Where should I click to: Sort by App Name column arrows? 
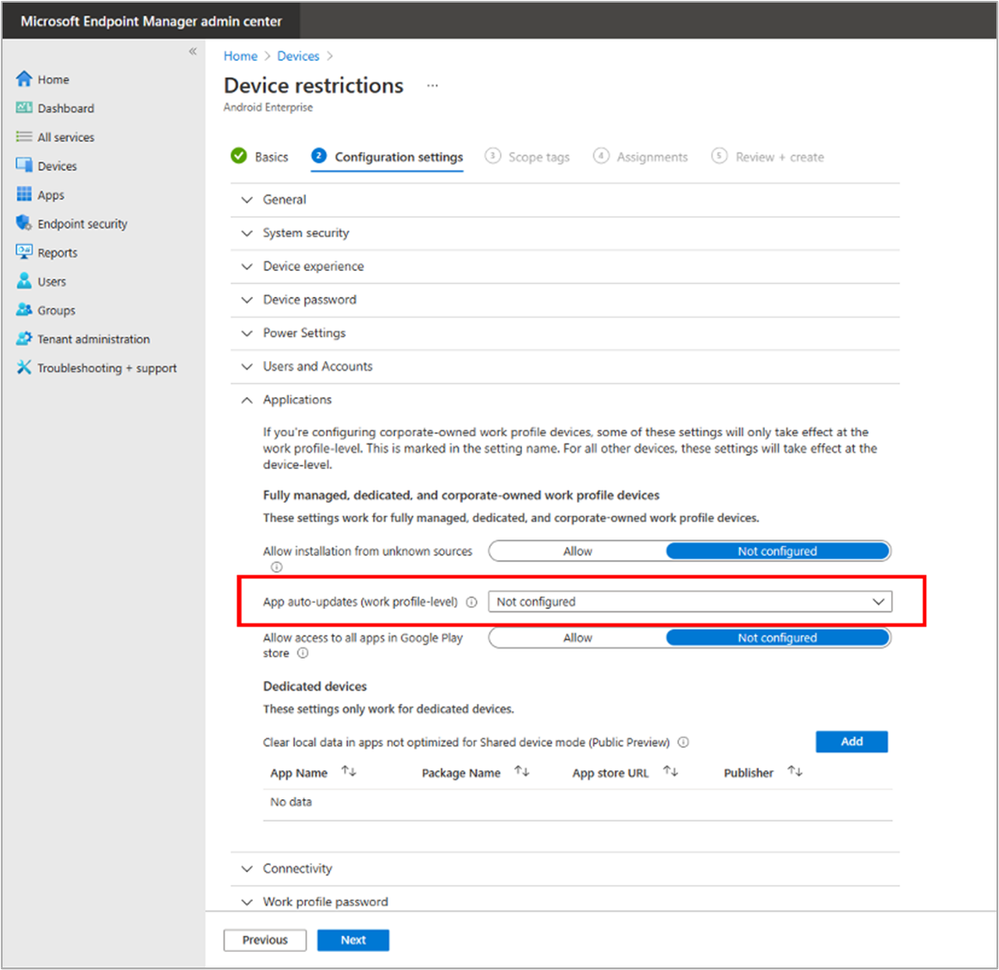(x=349, y=771)
